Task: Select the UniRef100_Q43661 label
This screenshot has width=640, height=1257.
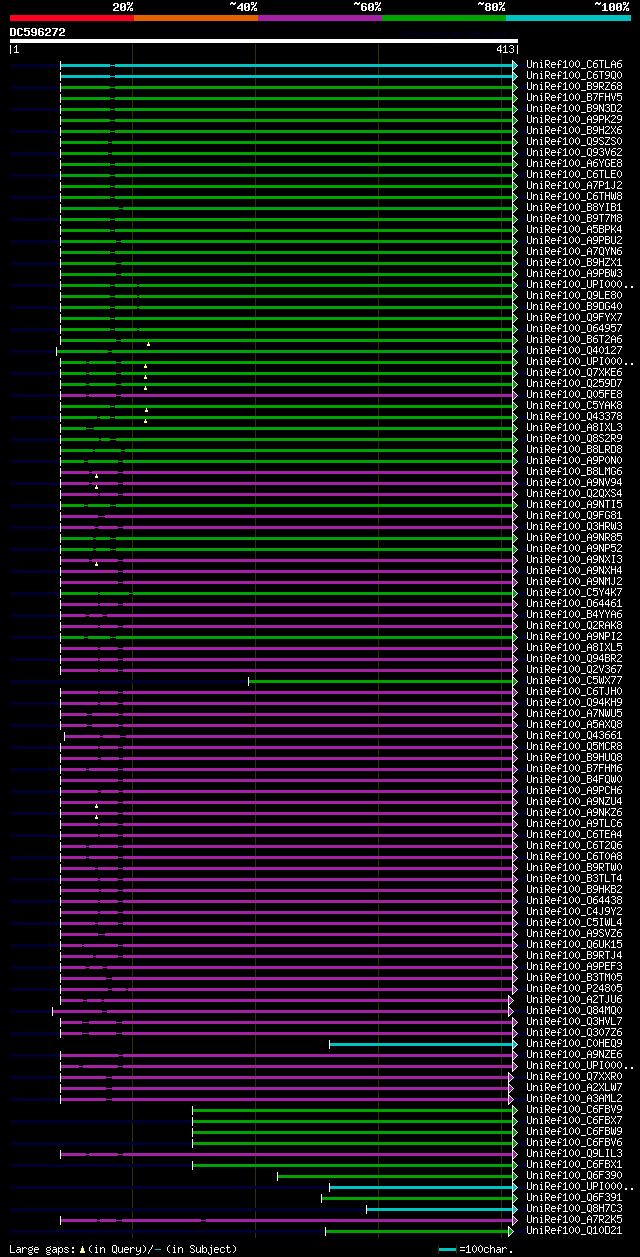Action: pos(574,735)
